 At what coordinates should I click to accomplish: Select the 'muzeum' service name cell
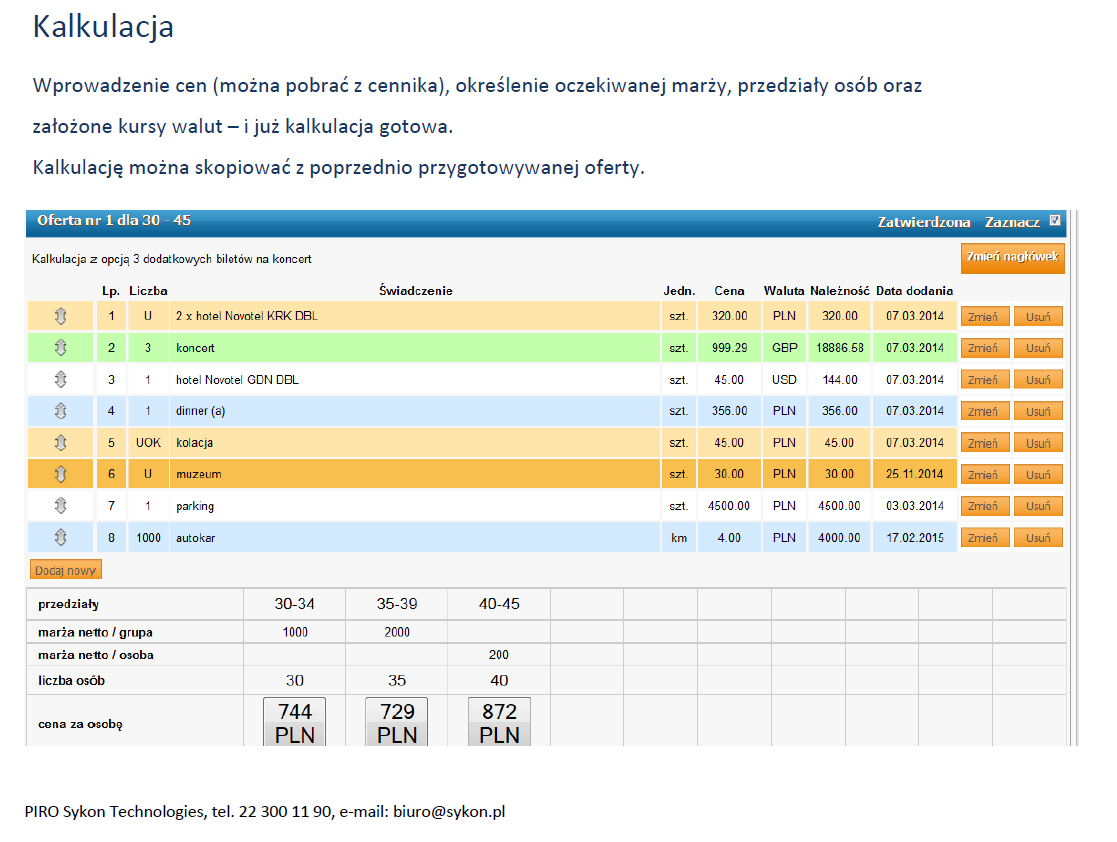415,474
